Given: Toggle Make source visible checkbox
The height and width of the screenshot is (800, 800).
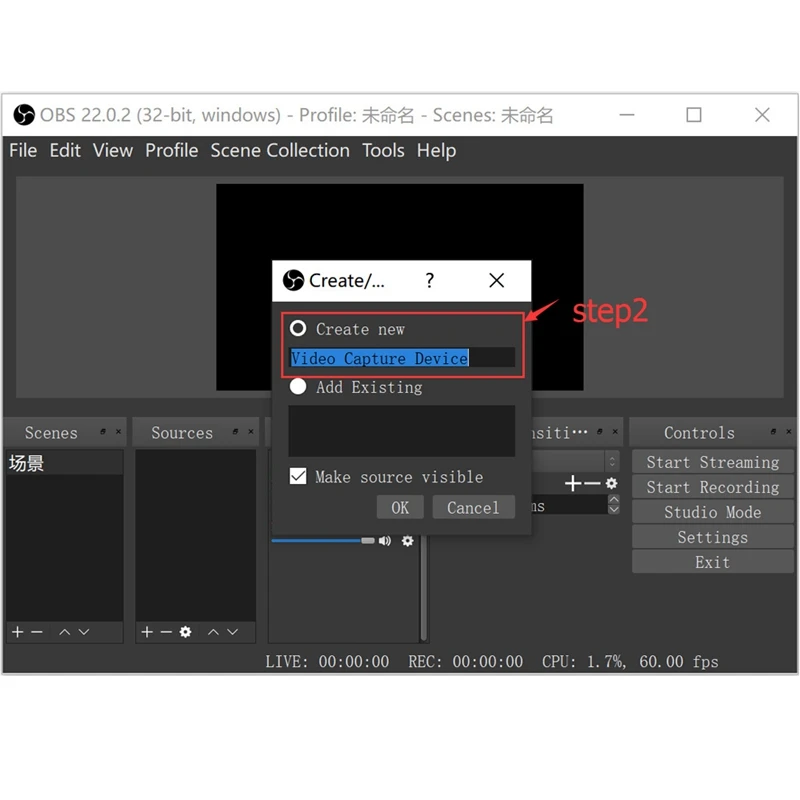Looking at the screenshot, I should [x=298, y=476].
